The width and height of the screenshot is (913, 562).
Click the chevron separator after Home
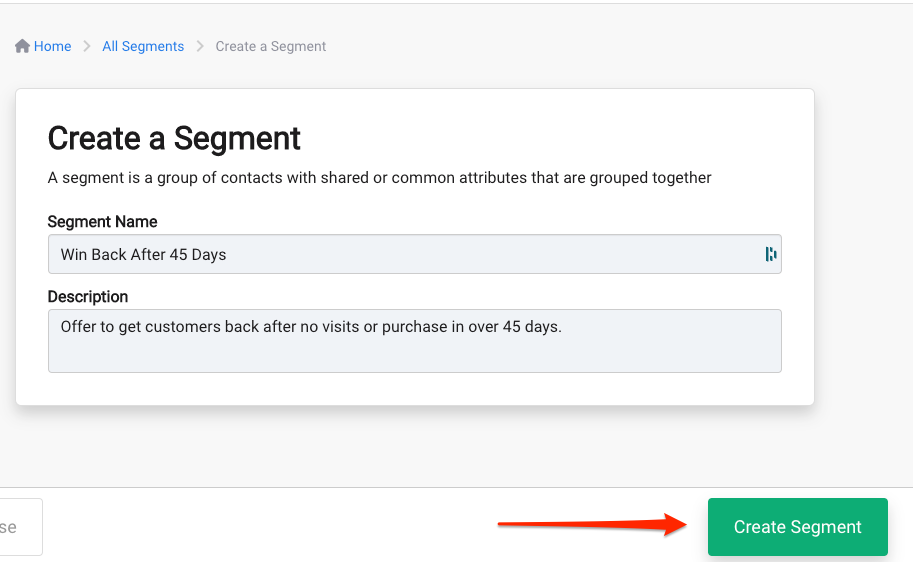[87, 46]
